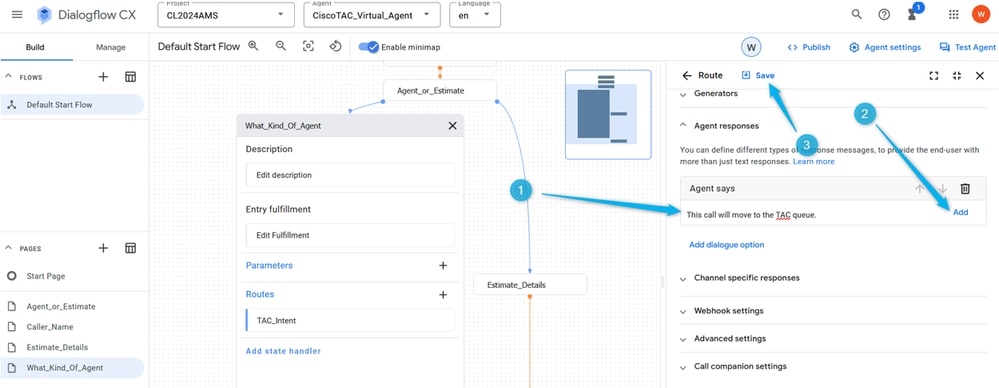Open the Project CL2024AMS dropdown

[x=226, y=15]
